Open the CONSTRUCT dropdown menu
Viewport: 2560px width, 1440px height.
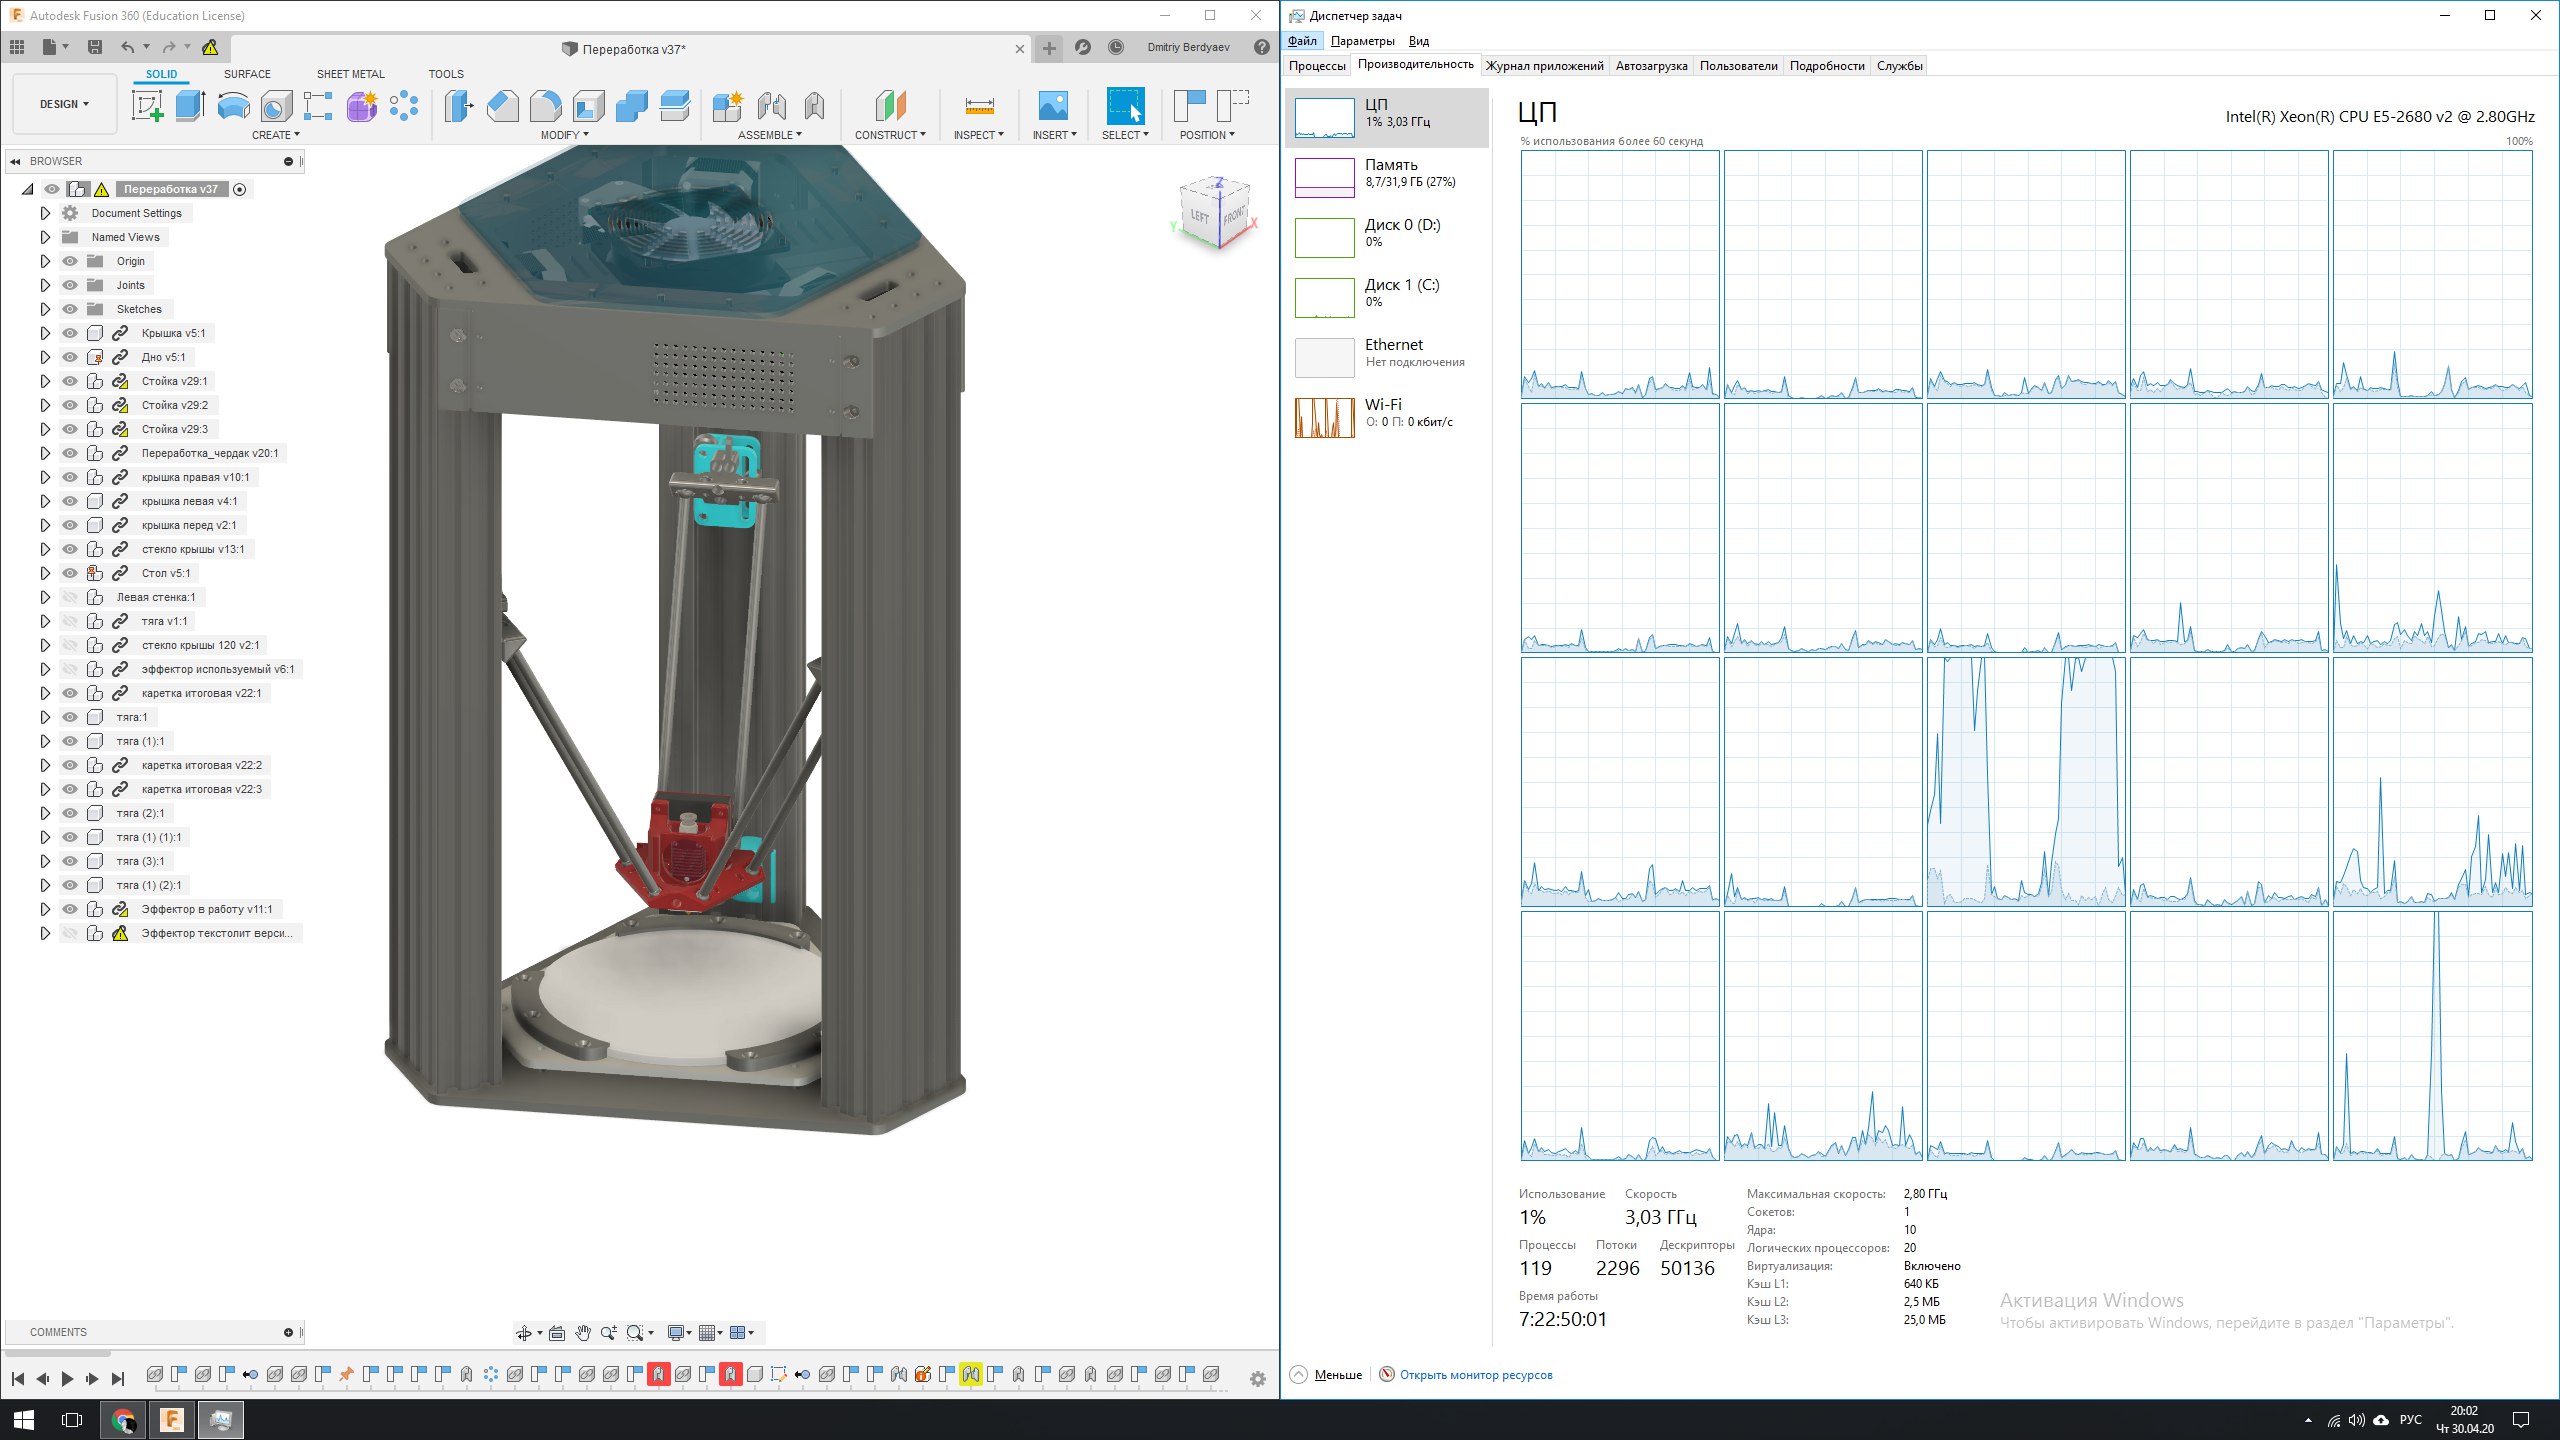point(890,135)
